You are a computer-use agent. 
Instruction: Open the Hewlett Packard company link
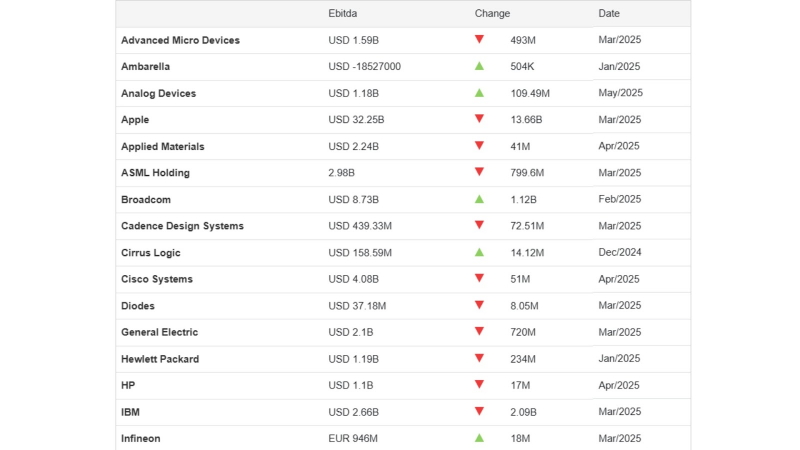pos(160,358)
